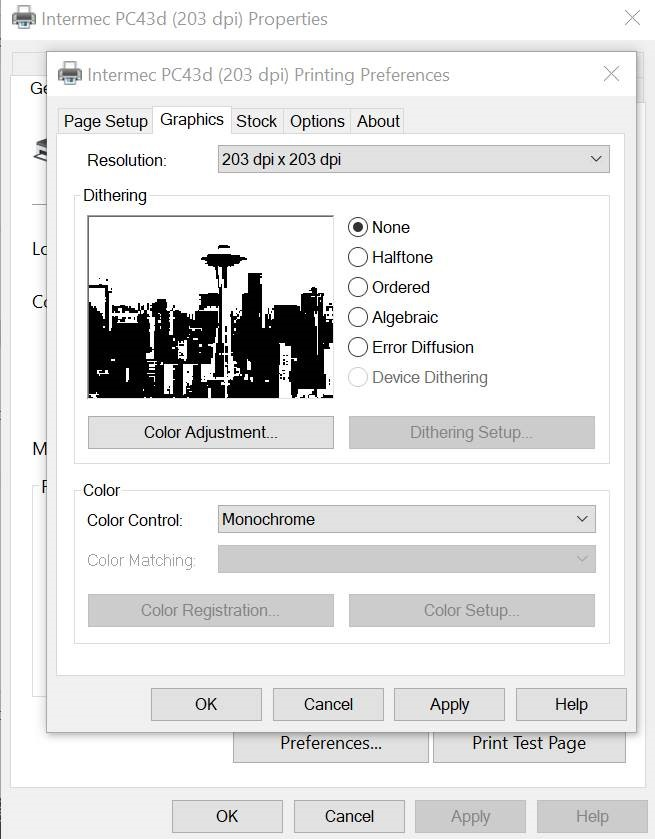Enable Algebraic dithering
This screenshot has width=655, height=839.
tap(358, 317)
